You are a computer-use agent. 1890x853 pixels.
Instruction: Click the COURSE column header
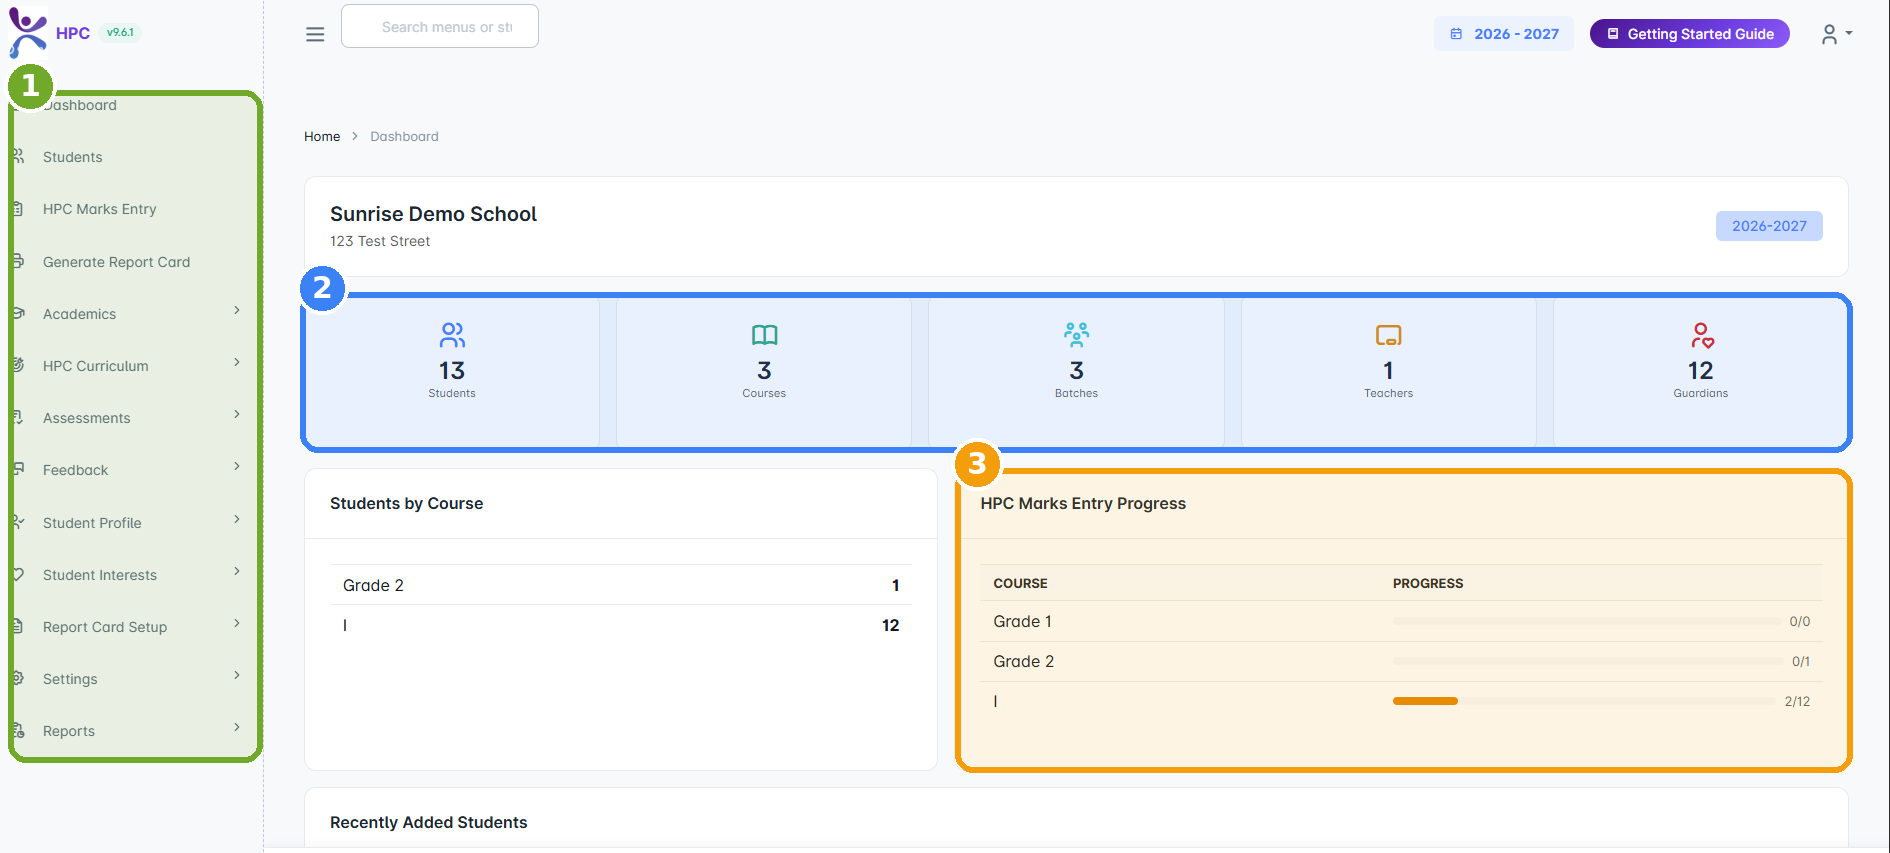pyautogui.click(x=1020, y=583)
